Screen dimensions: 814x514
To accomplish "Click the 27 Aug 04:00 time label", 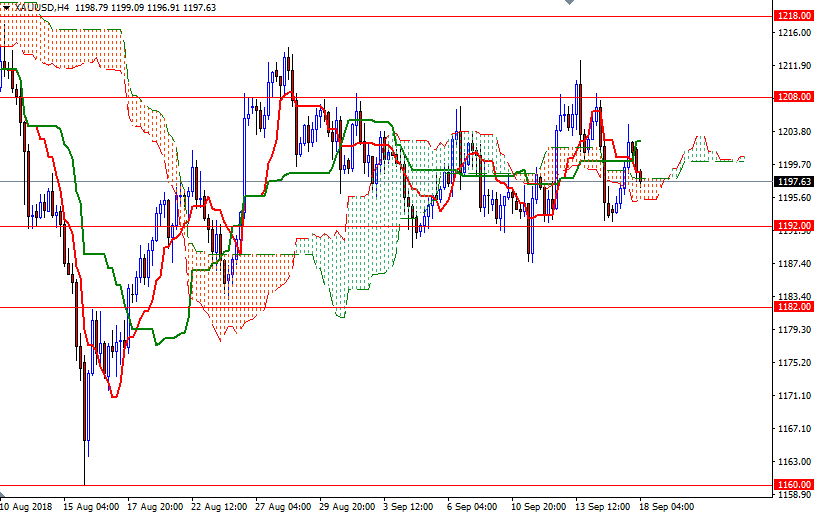I will click(283, 506).
